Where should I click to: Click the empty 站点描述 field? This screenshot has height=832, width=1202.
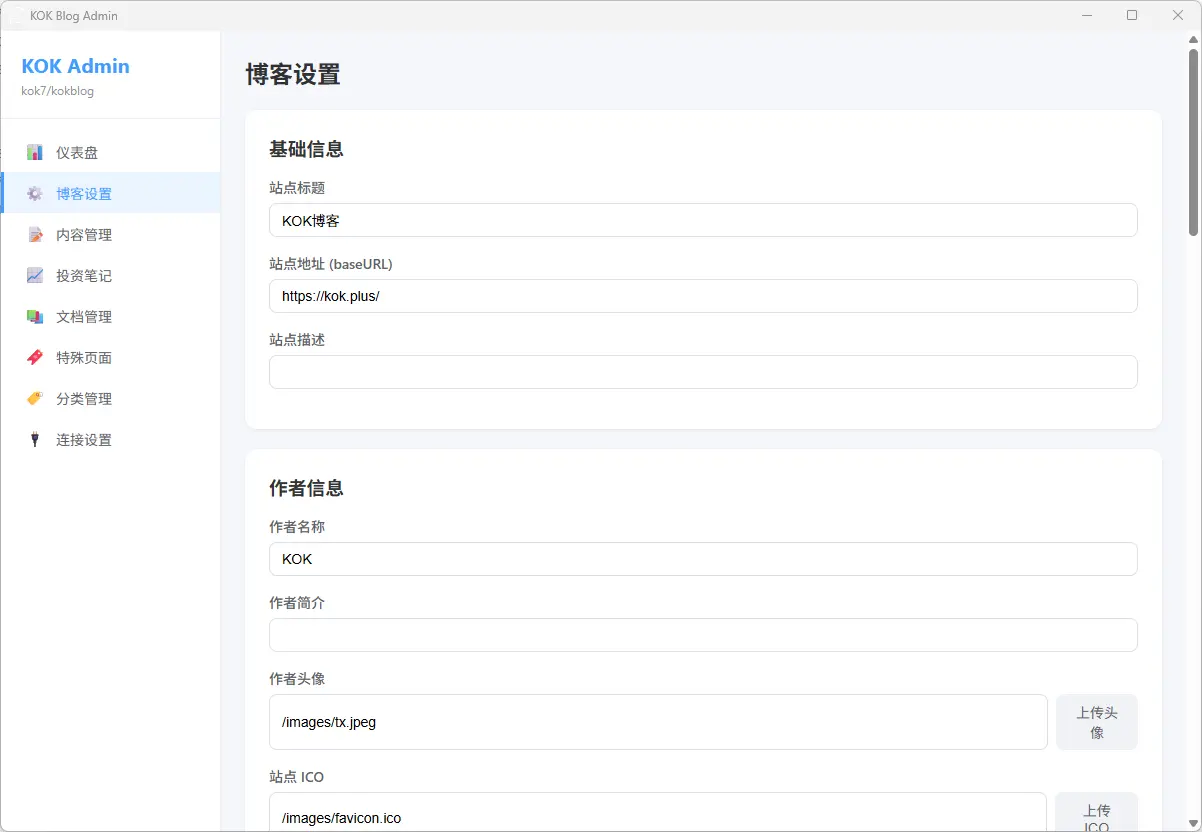pos(702,372)
